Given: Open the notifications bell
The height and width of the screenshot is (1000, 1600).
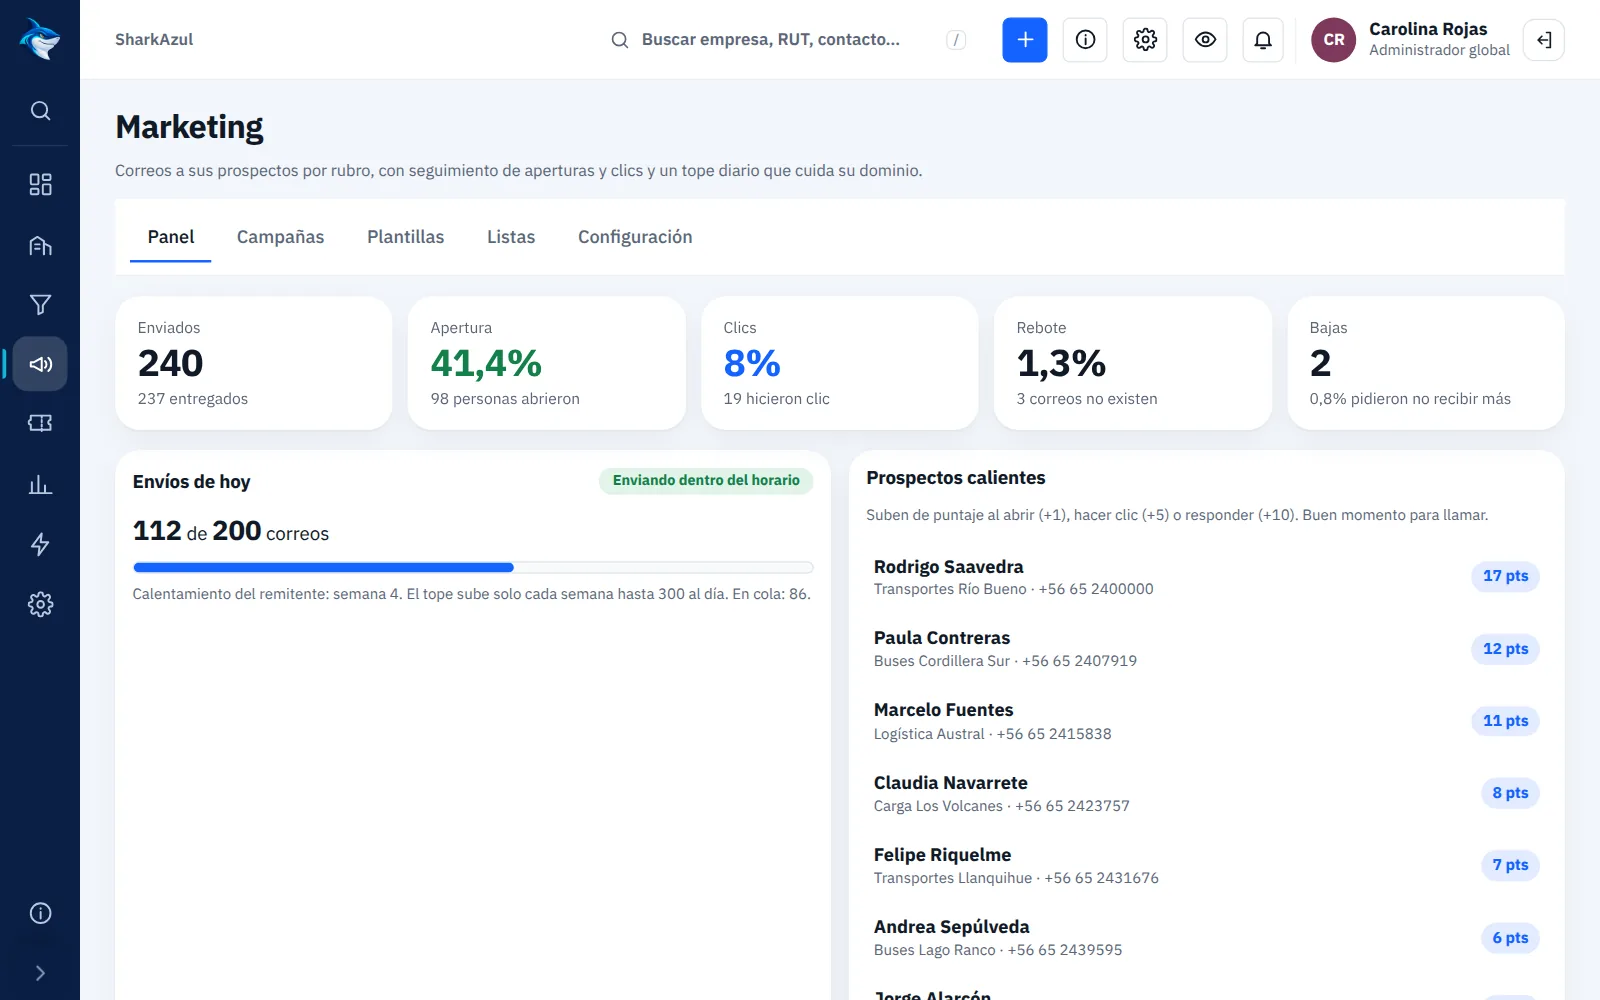Looking at the screenshot, I should pyautogui.click(x=1263, y=40).
